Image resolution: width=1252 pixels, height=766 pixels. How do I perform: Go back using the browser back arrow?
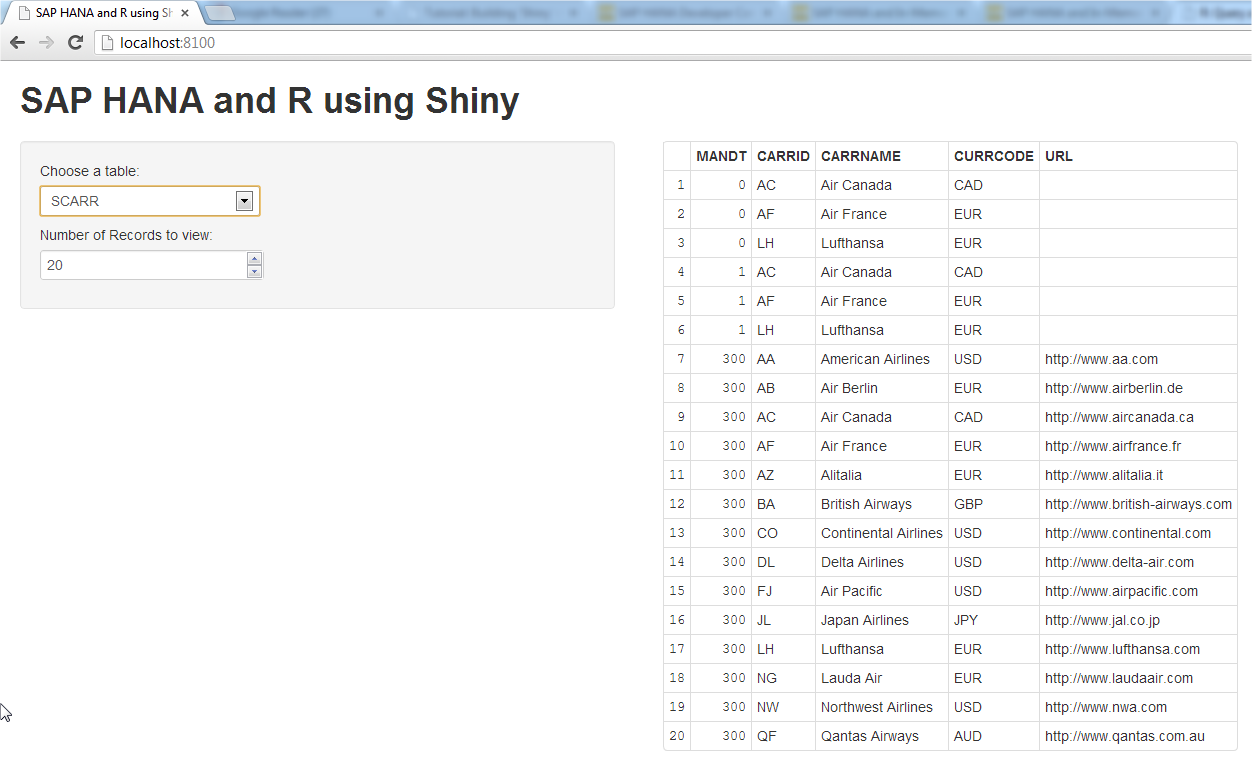17,43
